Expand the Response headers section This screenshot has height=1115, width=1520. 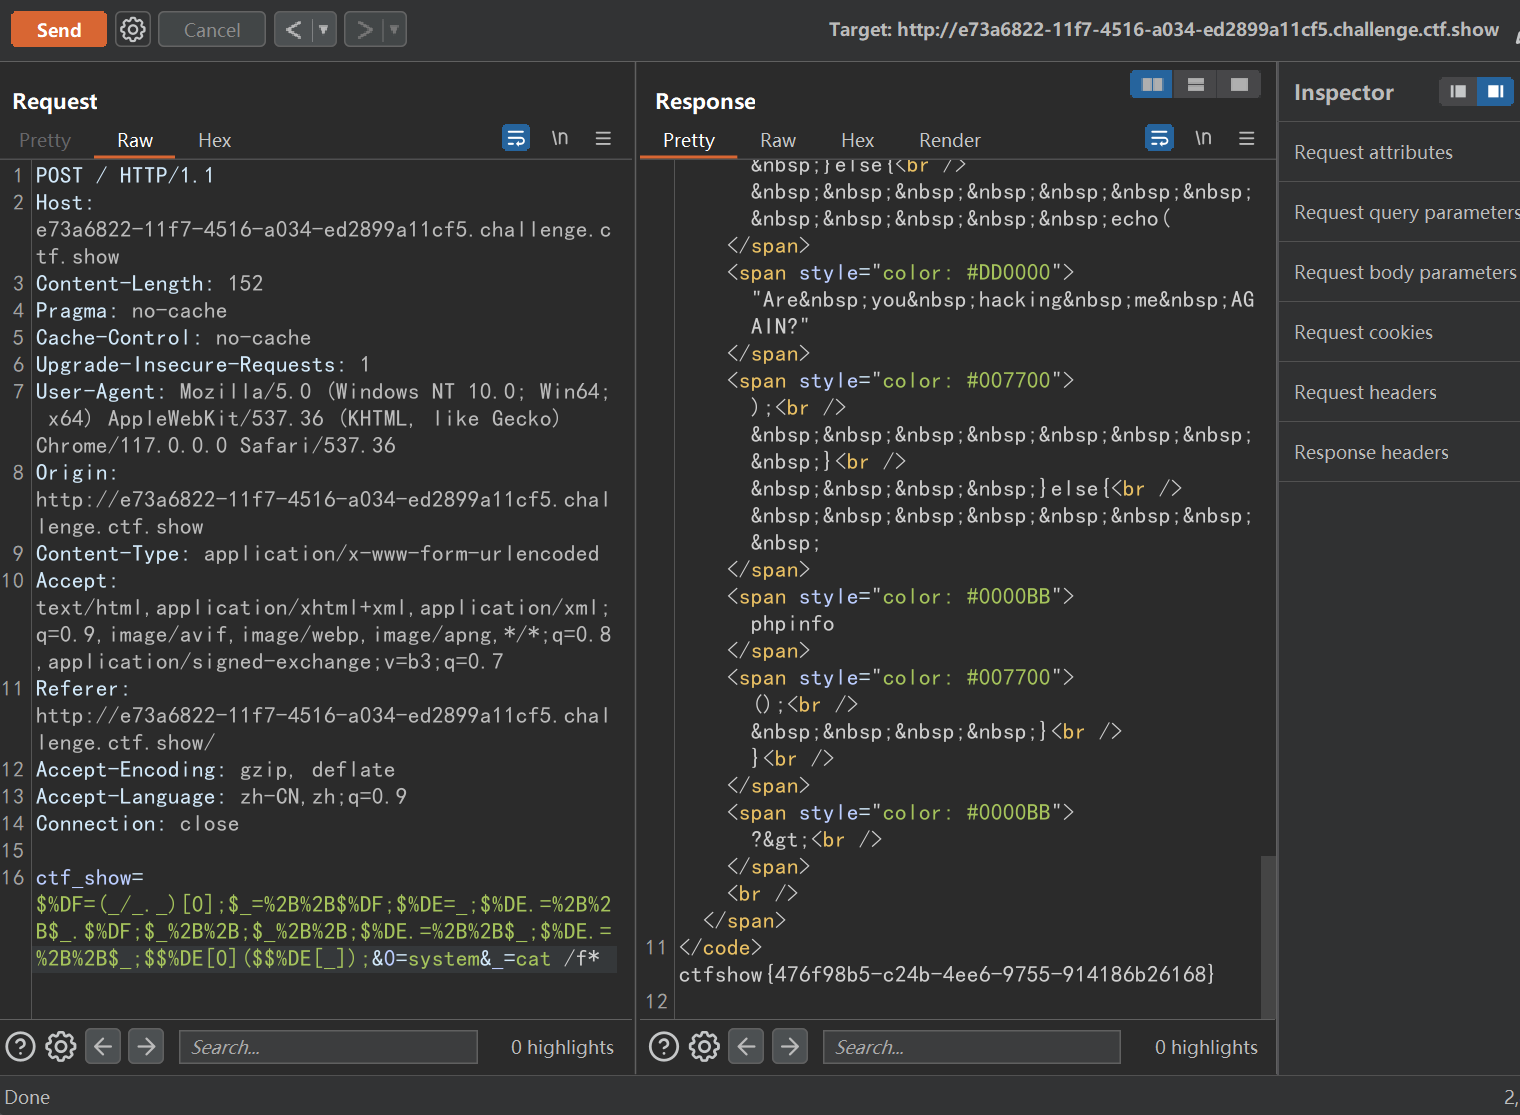pyautogui.click(x=1399, y=452)
